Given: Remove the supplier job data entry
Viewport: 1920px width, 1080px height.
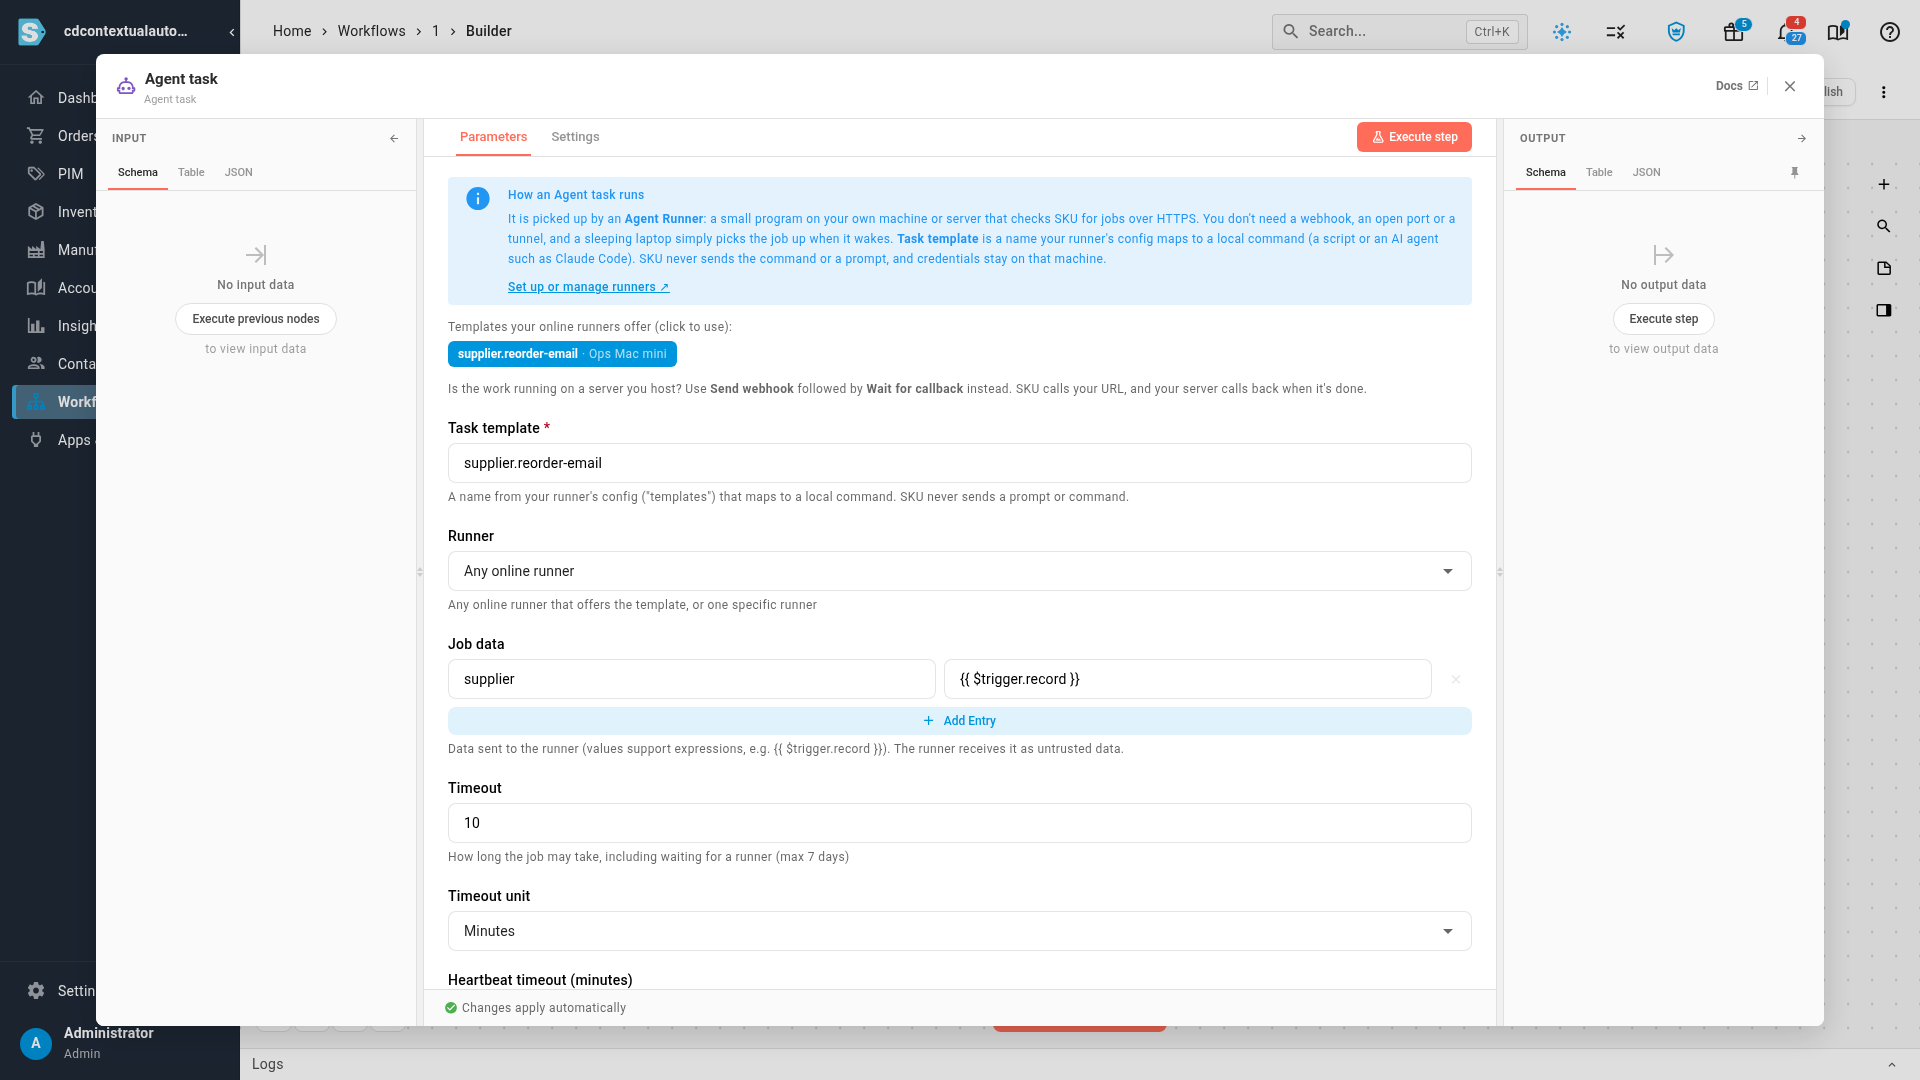Looking at the screenshot, I should [1456, 680].
